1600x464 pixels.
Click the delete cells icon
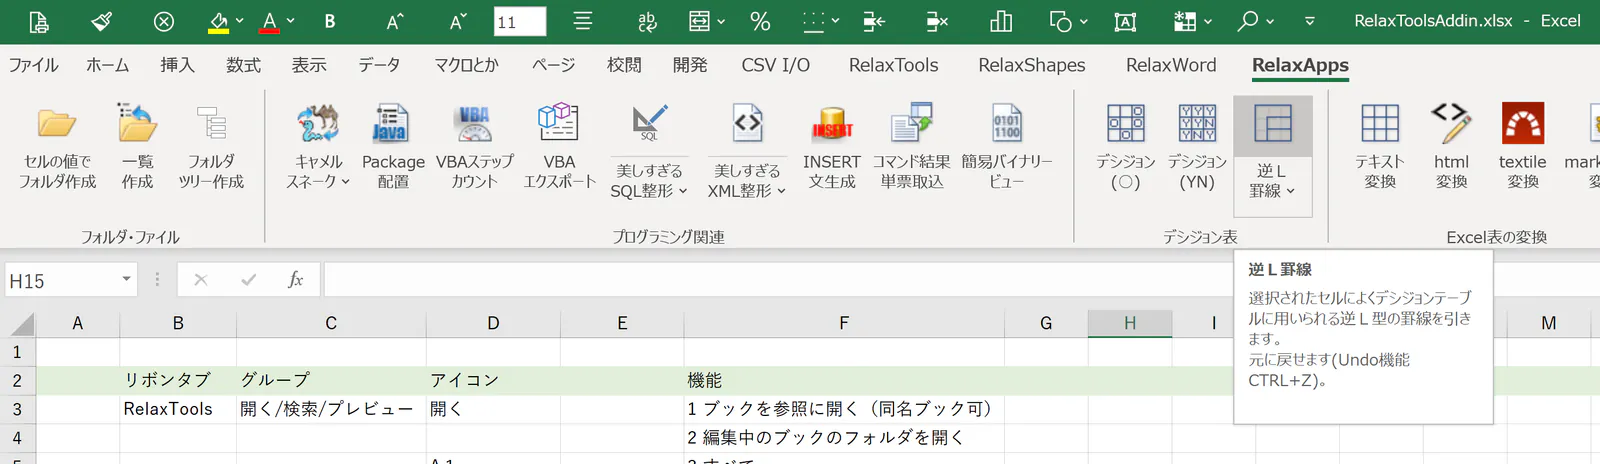click(x=937, y=21)
